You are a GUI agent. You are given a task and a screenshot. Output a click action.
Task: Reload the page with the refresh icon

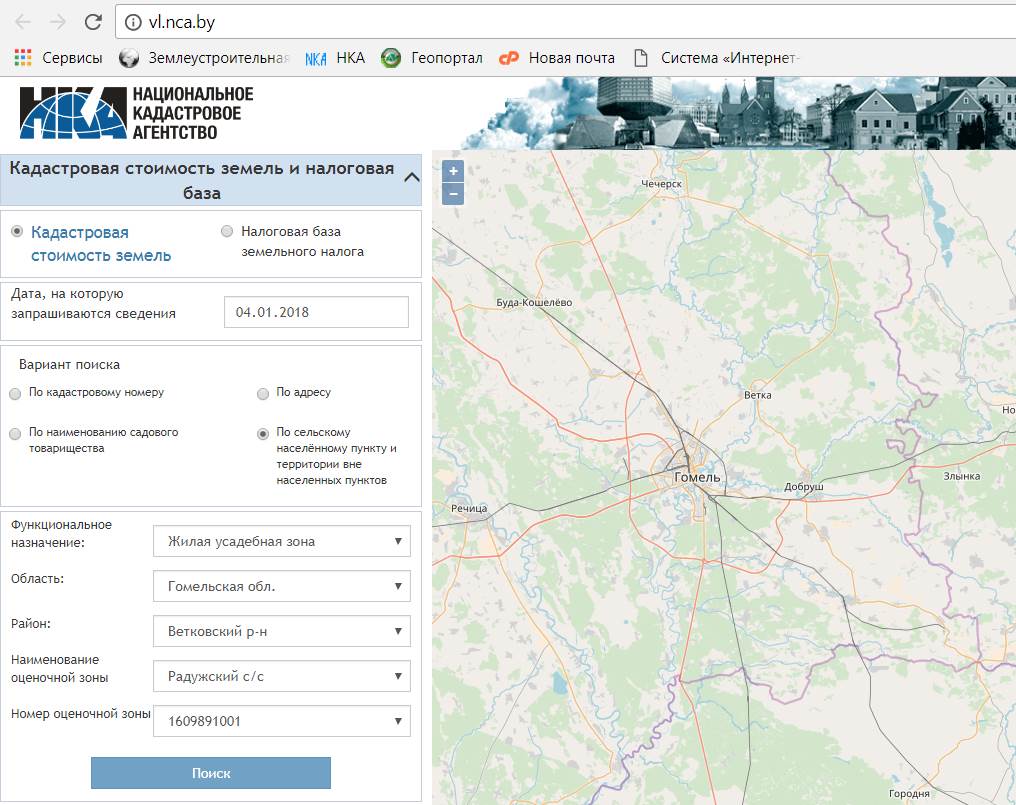tap(93, 22)
